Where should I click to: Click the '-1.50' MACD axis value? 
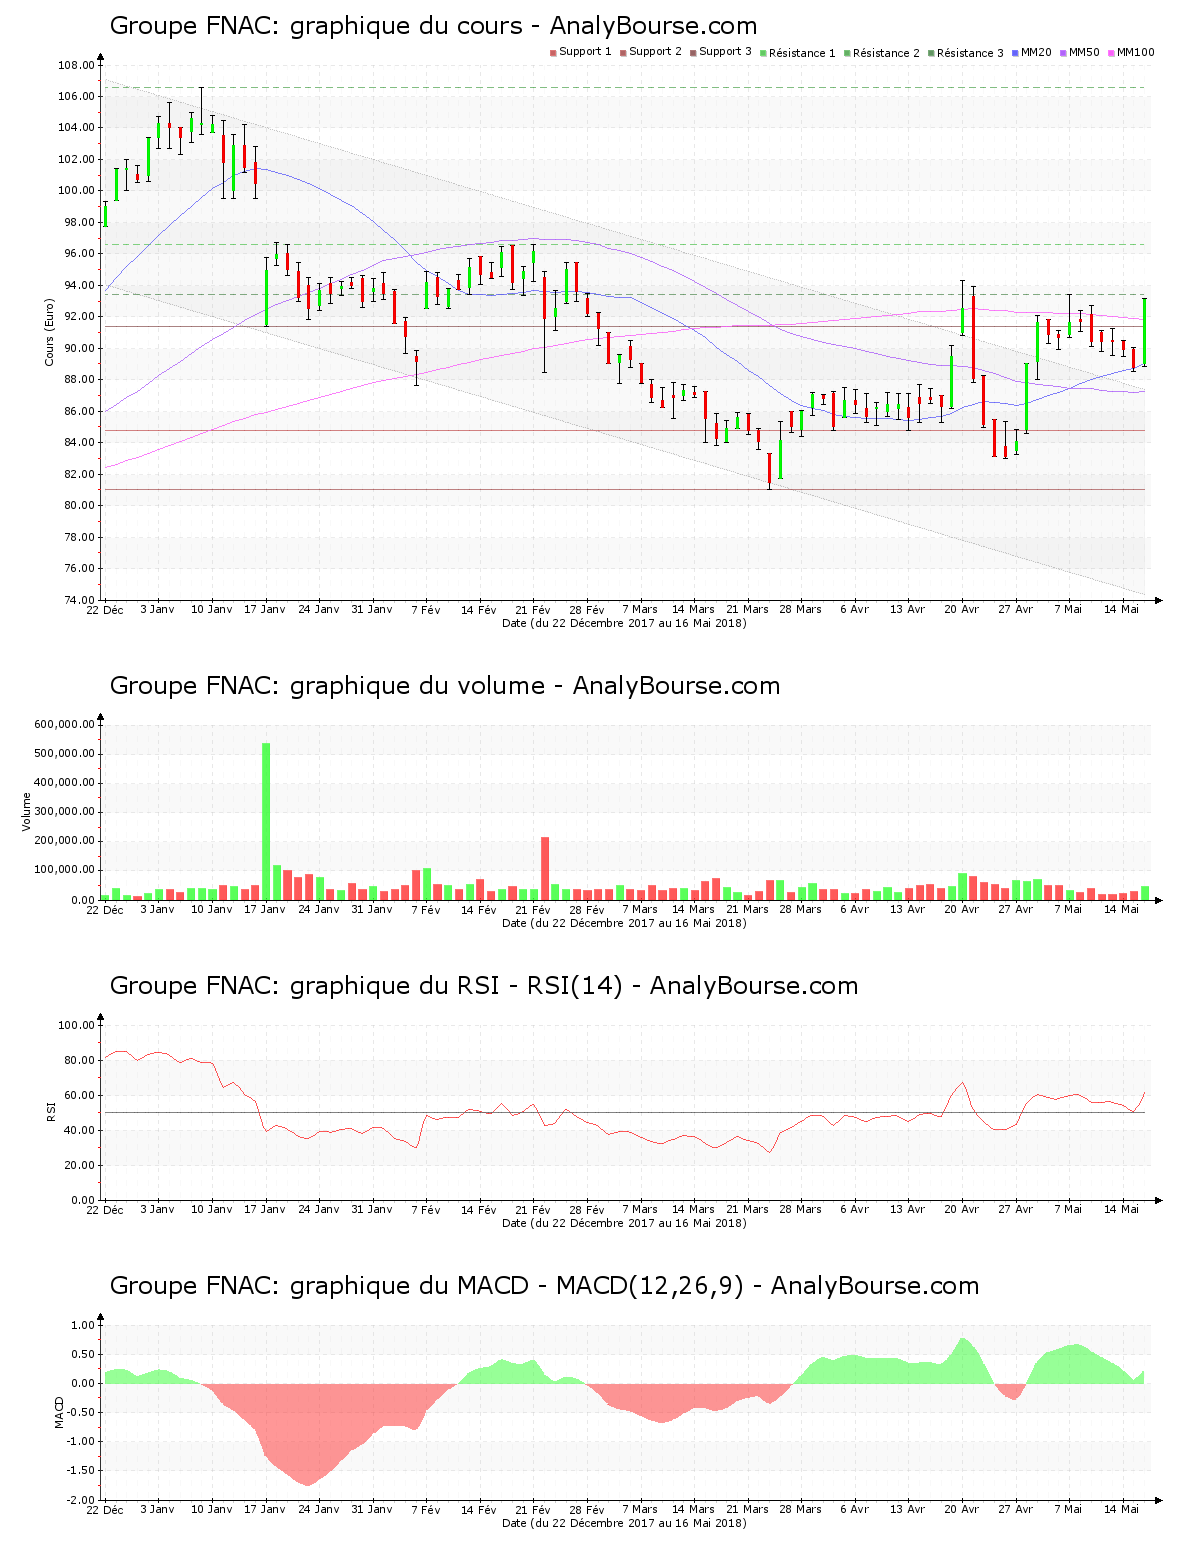(80, 1471)
